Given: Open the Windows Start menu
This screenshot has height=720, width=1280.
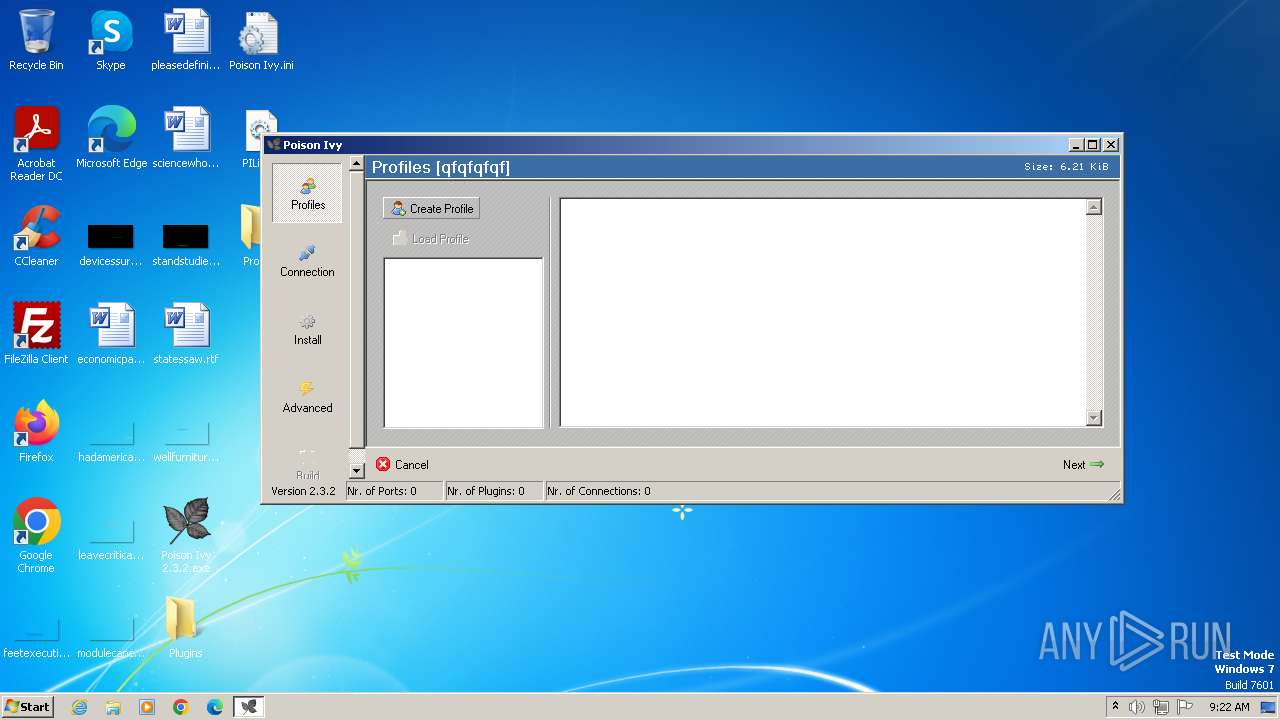Looking at the screenshot, I should click(x=28, y=707).
